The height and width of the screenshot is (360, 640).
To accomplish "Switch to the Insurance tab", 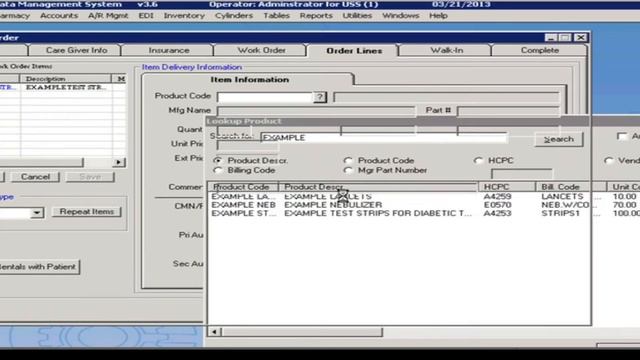I will click(x=169, y=50).
